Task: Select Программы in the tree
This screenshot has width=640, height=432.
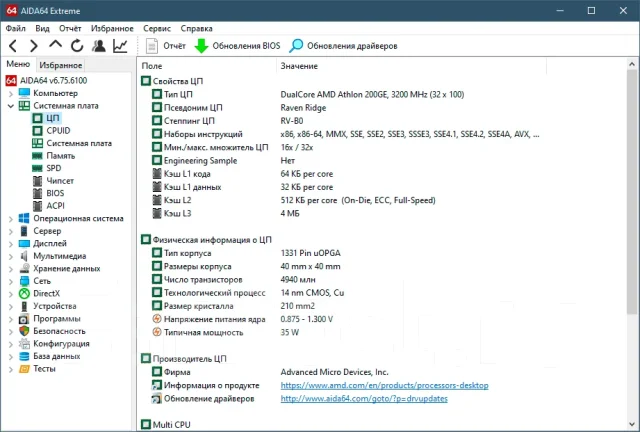Action: point(50,318)
